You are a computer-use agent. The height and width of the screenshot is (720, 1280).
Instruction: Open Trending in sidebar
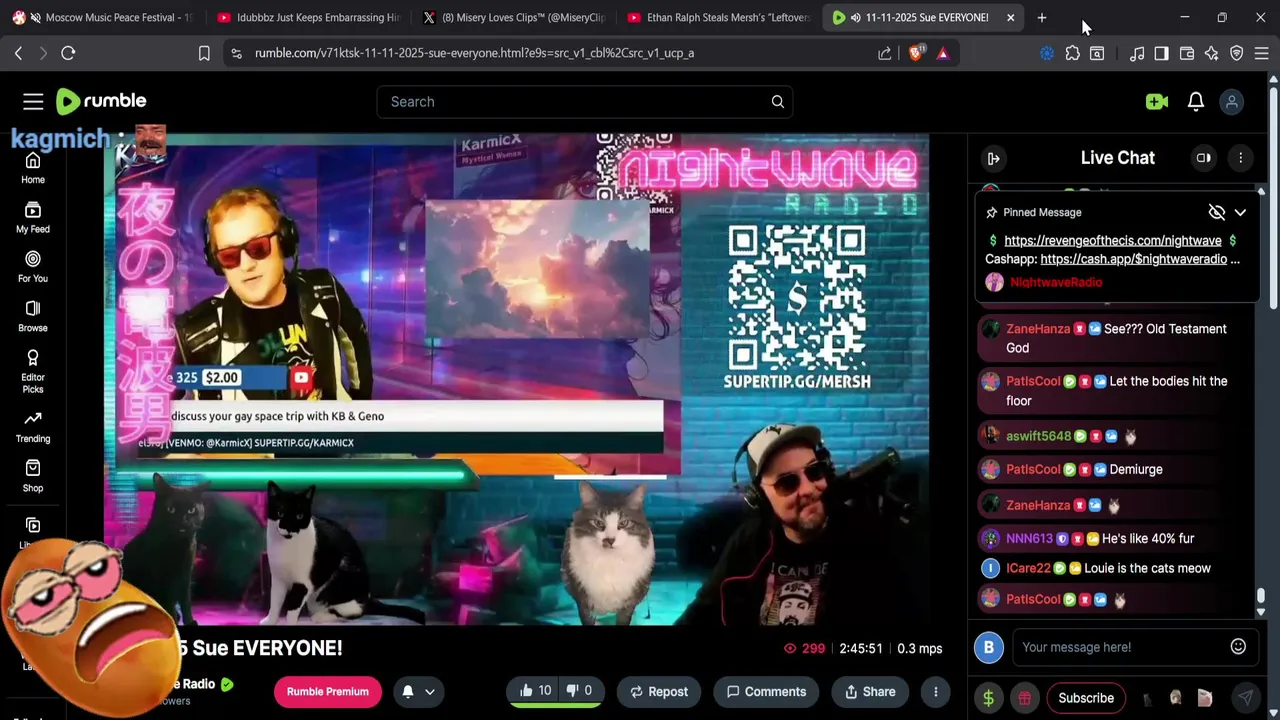[x=33, y=426]
